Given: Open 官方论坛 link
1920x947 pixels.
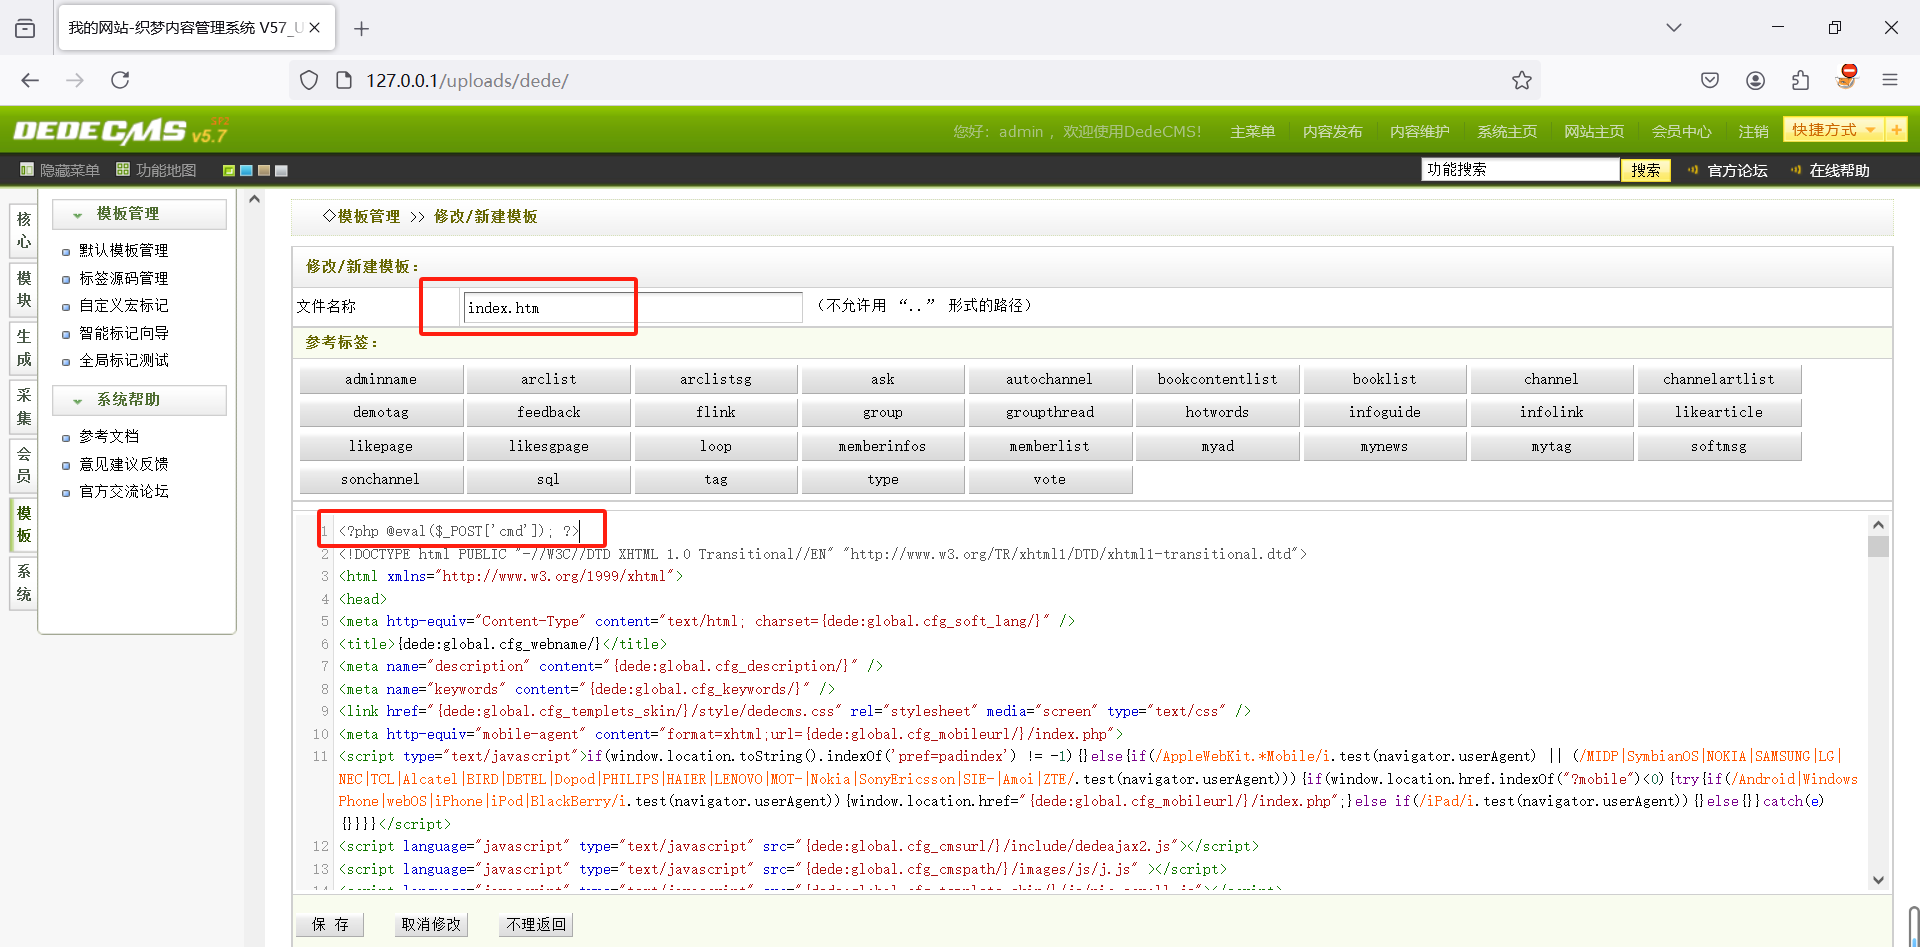Looking at the screenshot, I should [1737, 171].
